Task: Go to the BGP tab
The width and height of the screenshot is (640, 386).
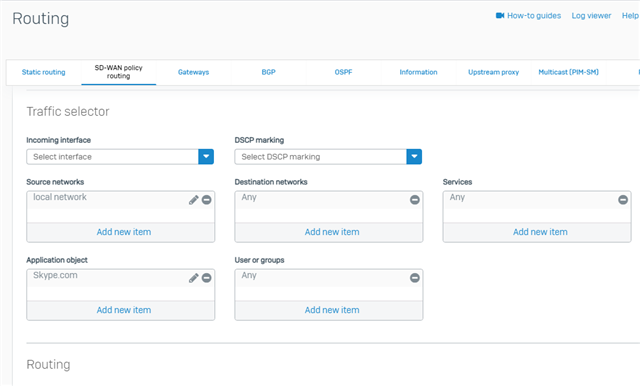Action: pos(269,72)
